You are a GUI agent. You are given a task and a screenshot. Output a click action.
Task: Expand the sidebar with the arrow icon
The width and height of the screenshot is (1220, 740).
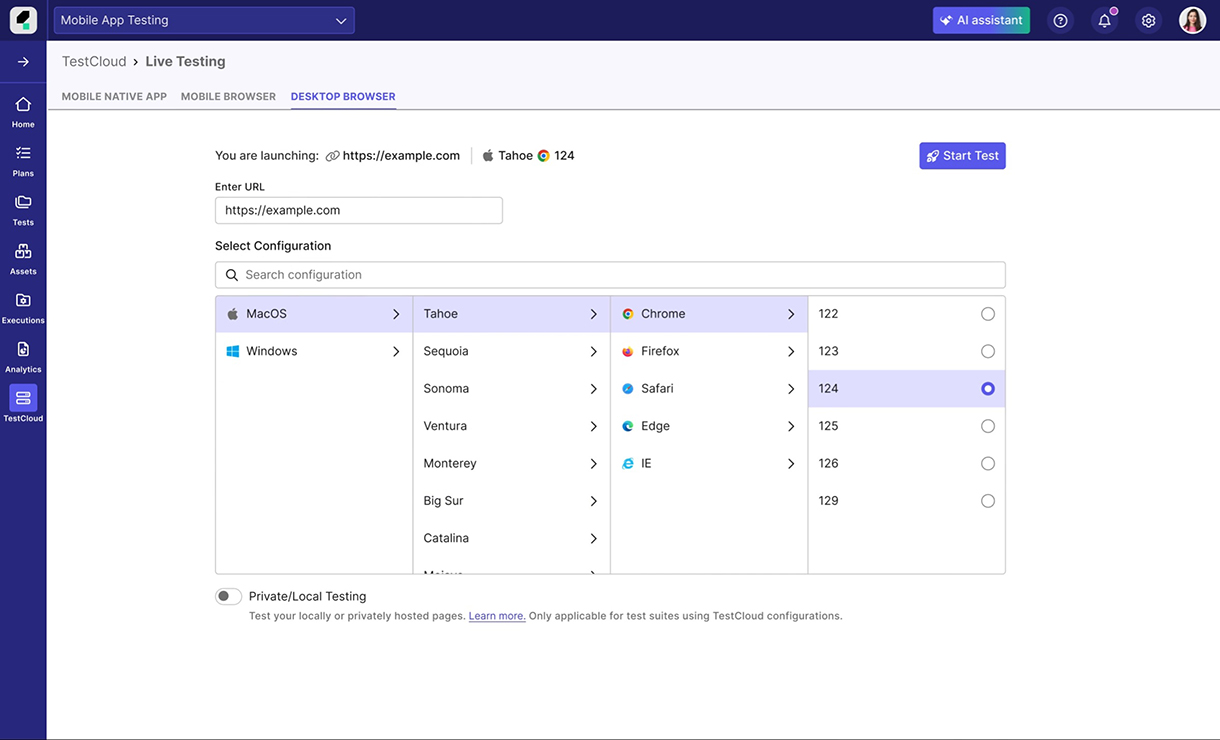pyautogui.click(x=23, y=62)
